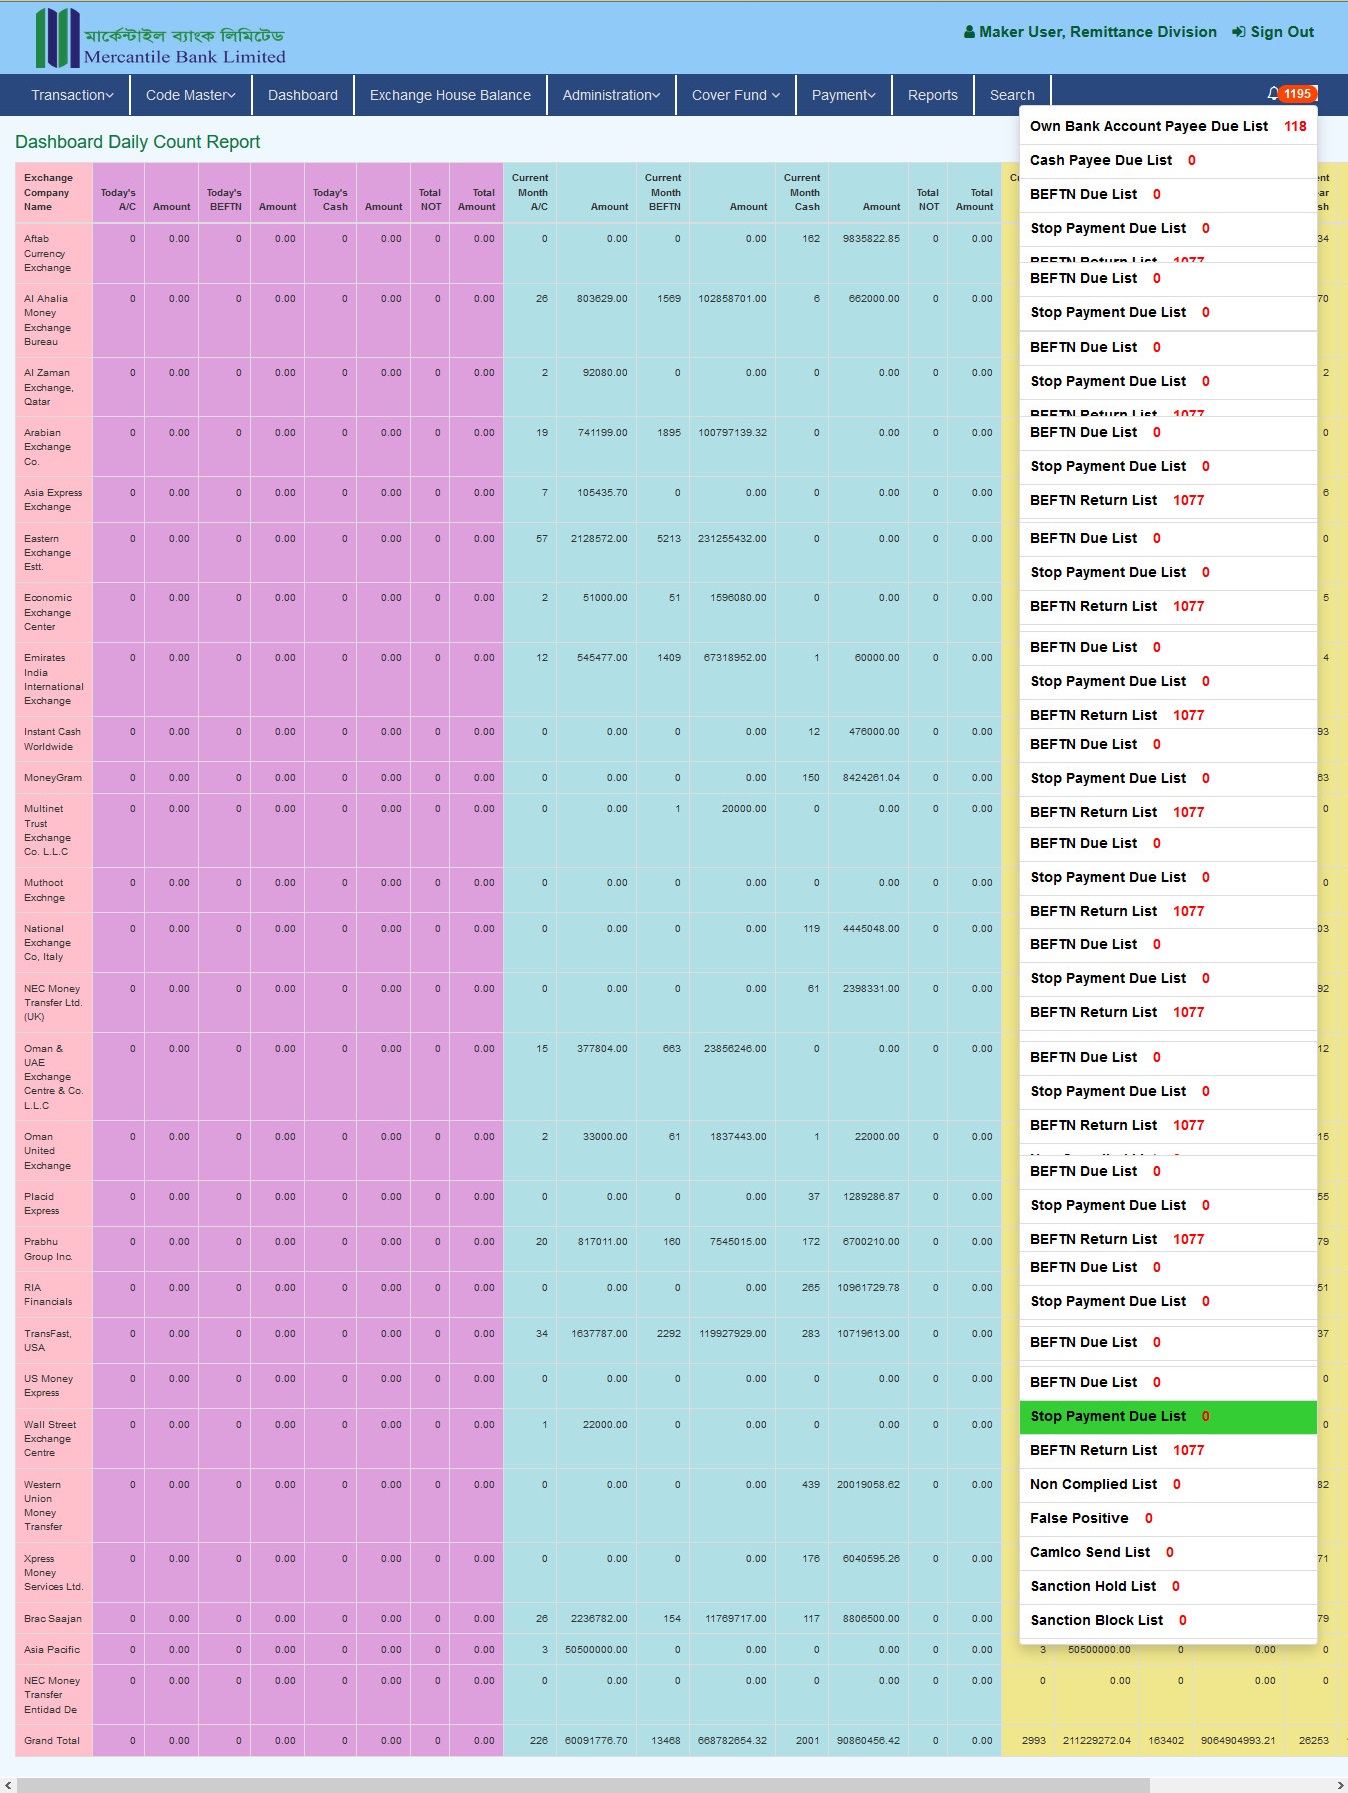Viewport: 1348px width, 1793px height.
Task: Select the Oman & UAE Exchange Centre row
Action: click(x=54, y=1077)
